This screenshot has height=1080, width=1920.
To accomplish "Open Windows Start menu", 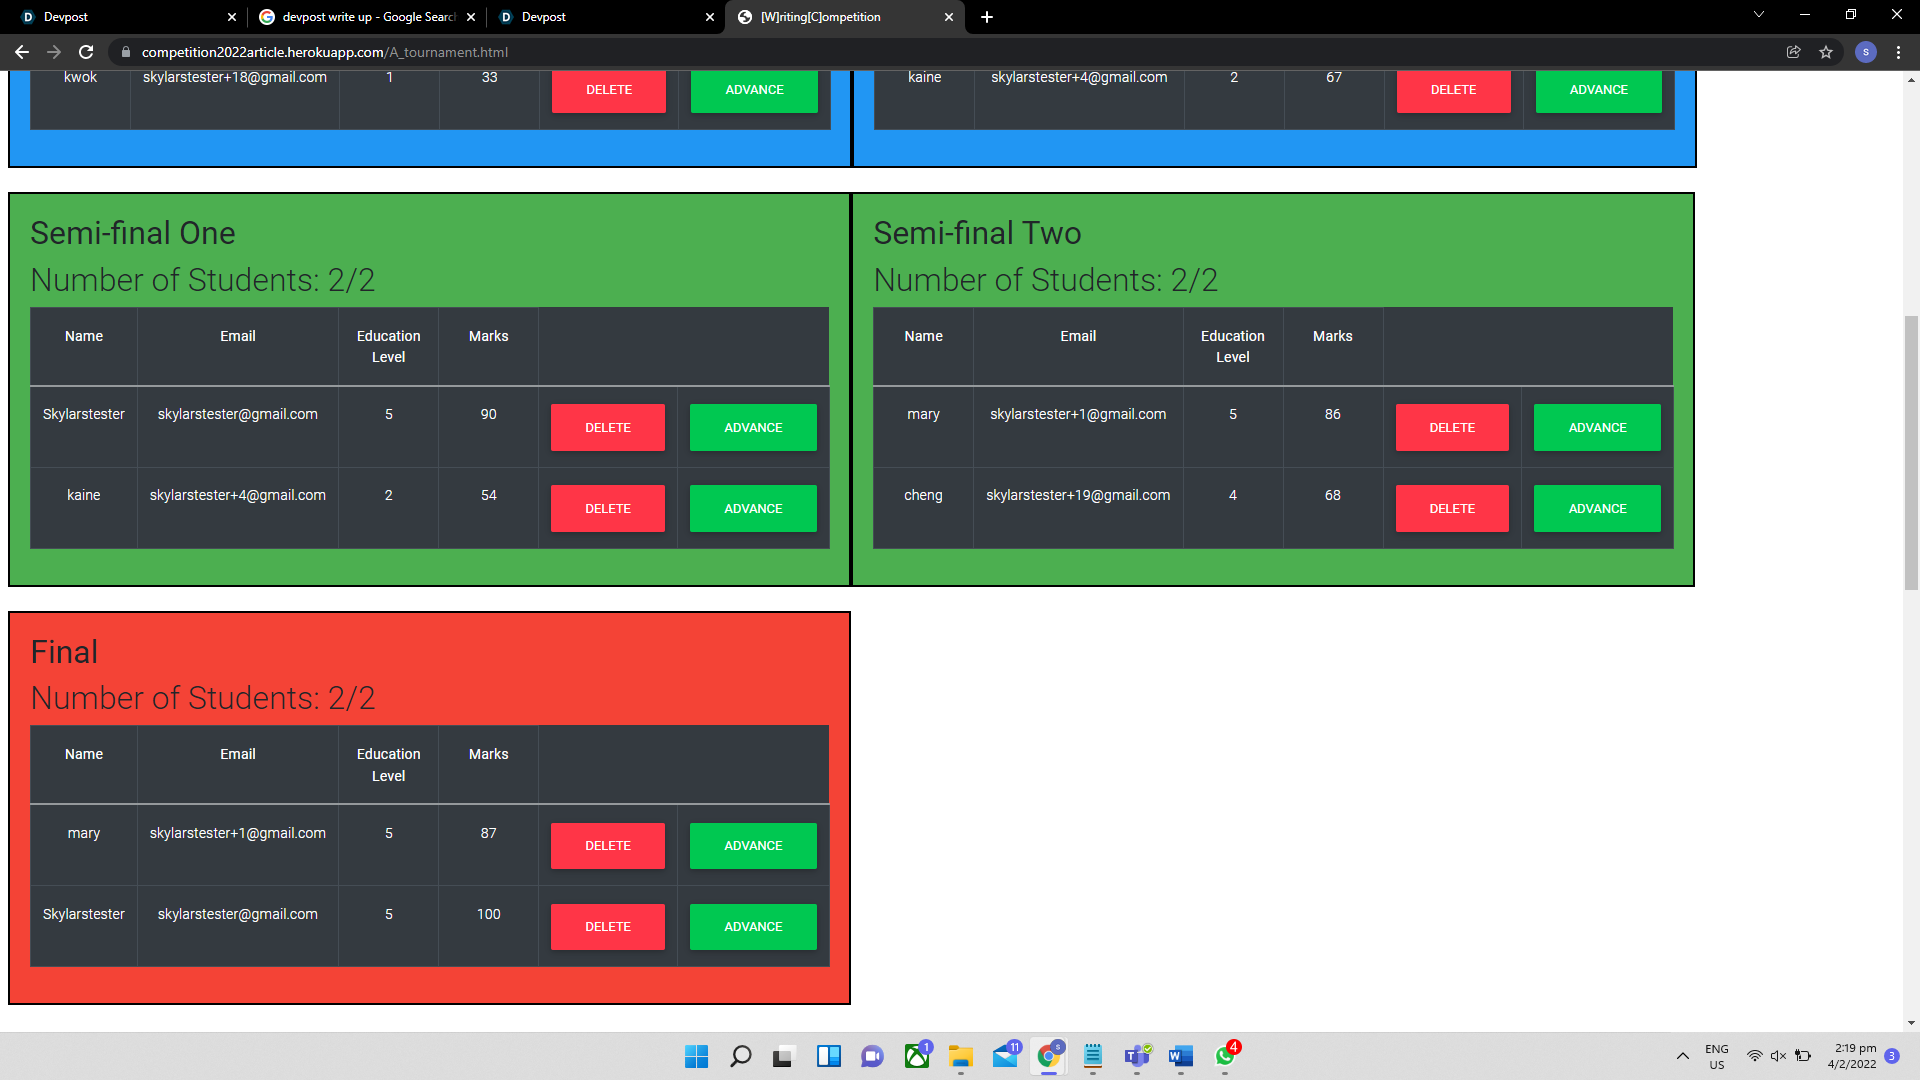I will click(x=696, y=1056).
